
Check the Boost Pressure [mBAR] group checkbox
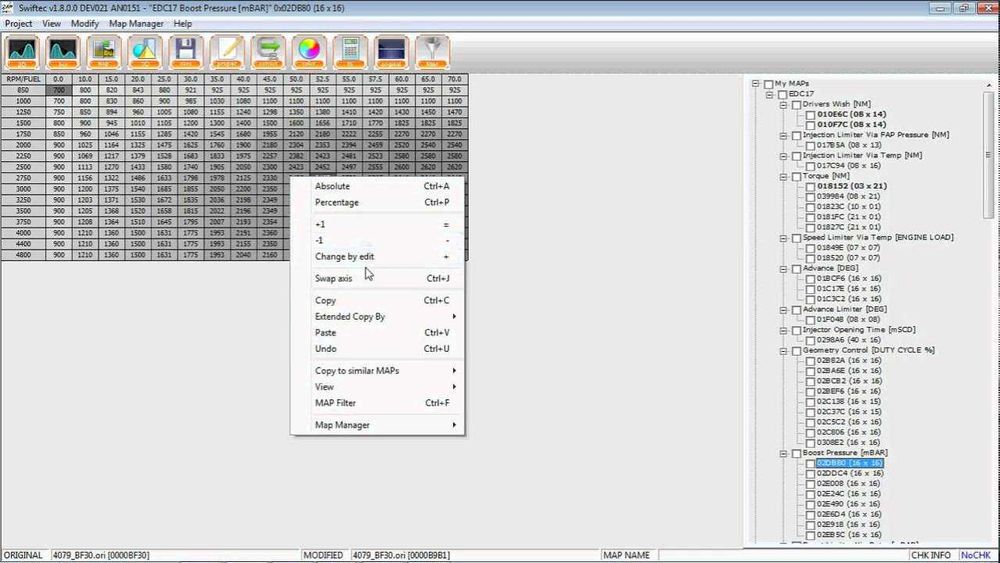797,453
